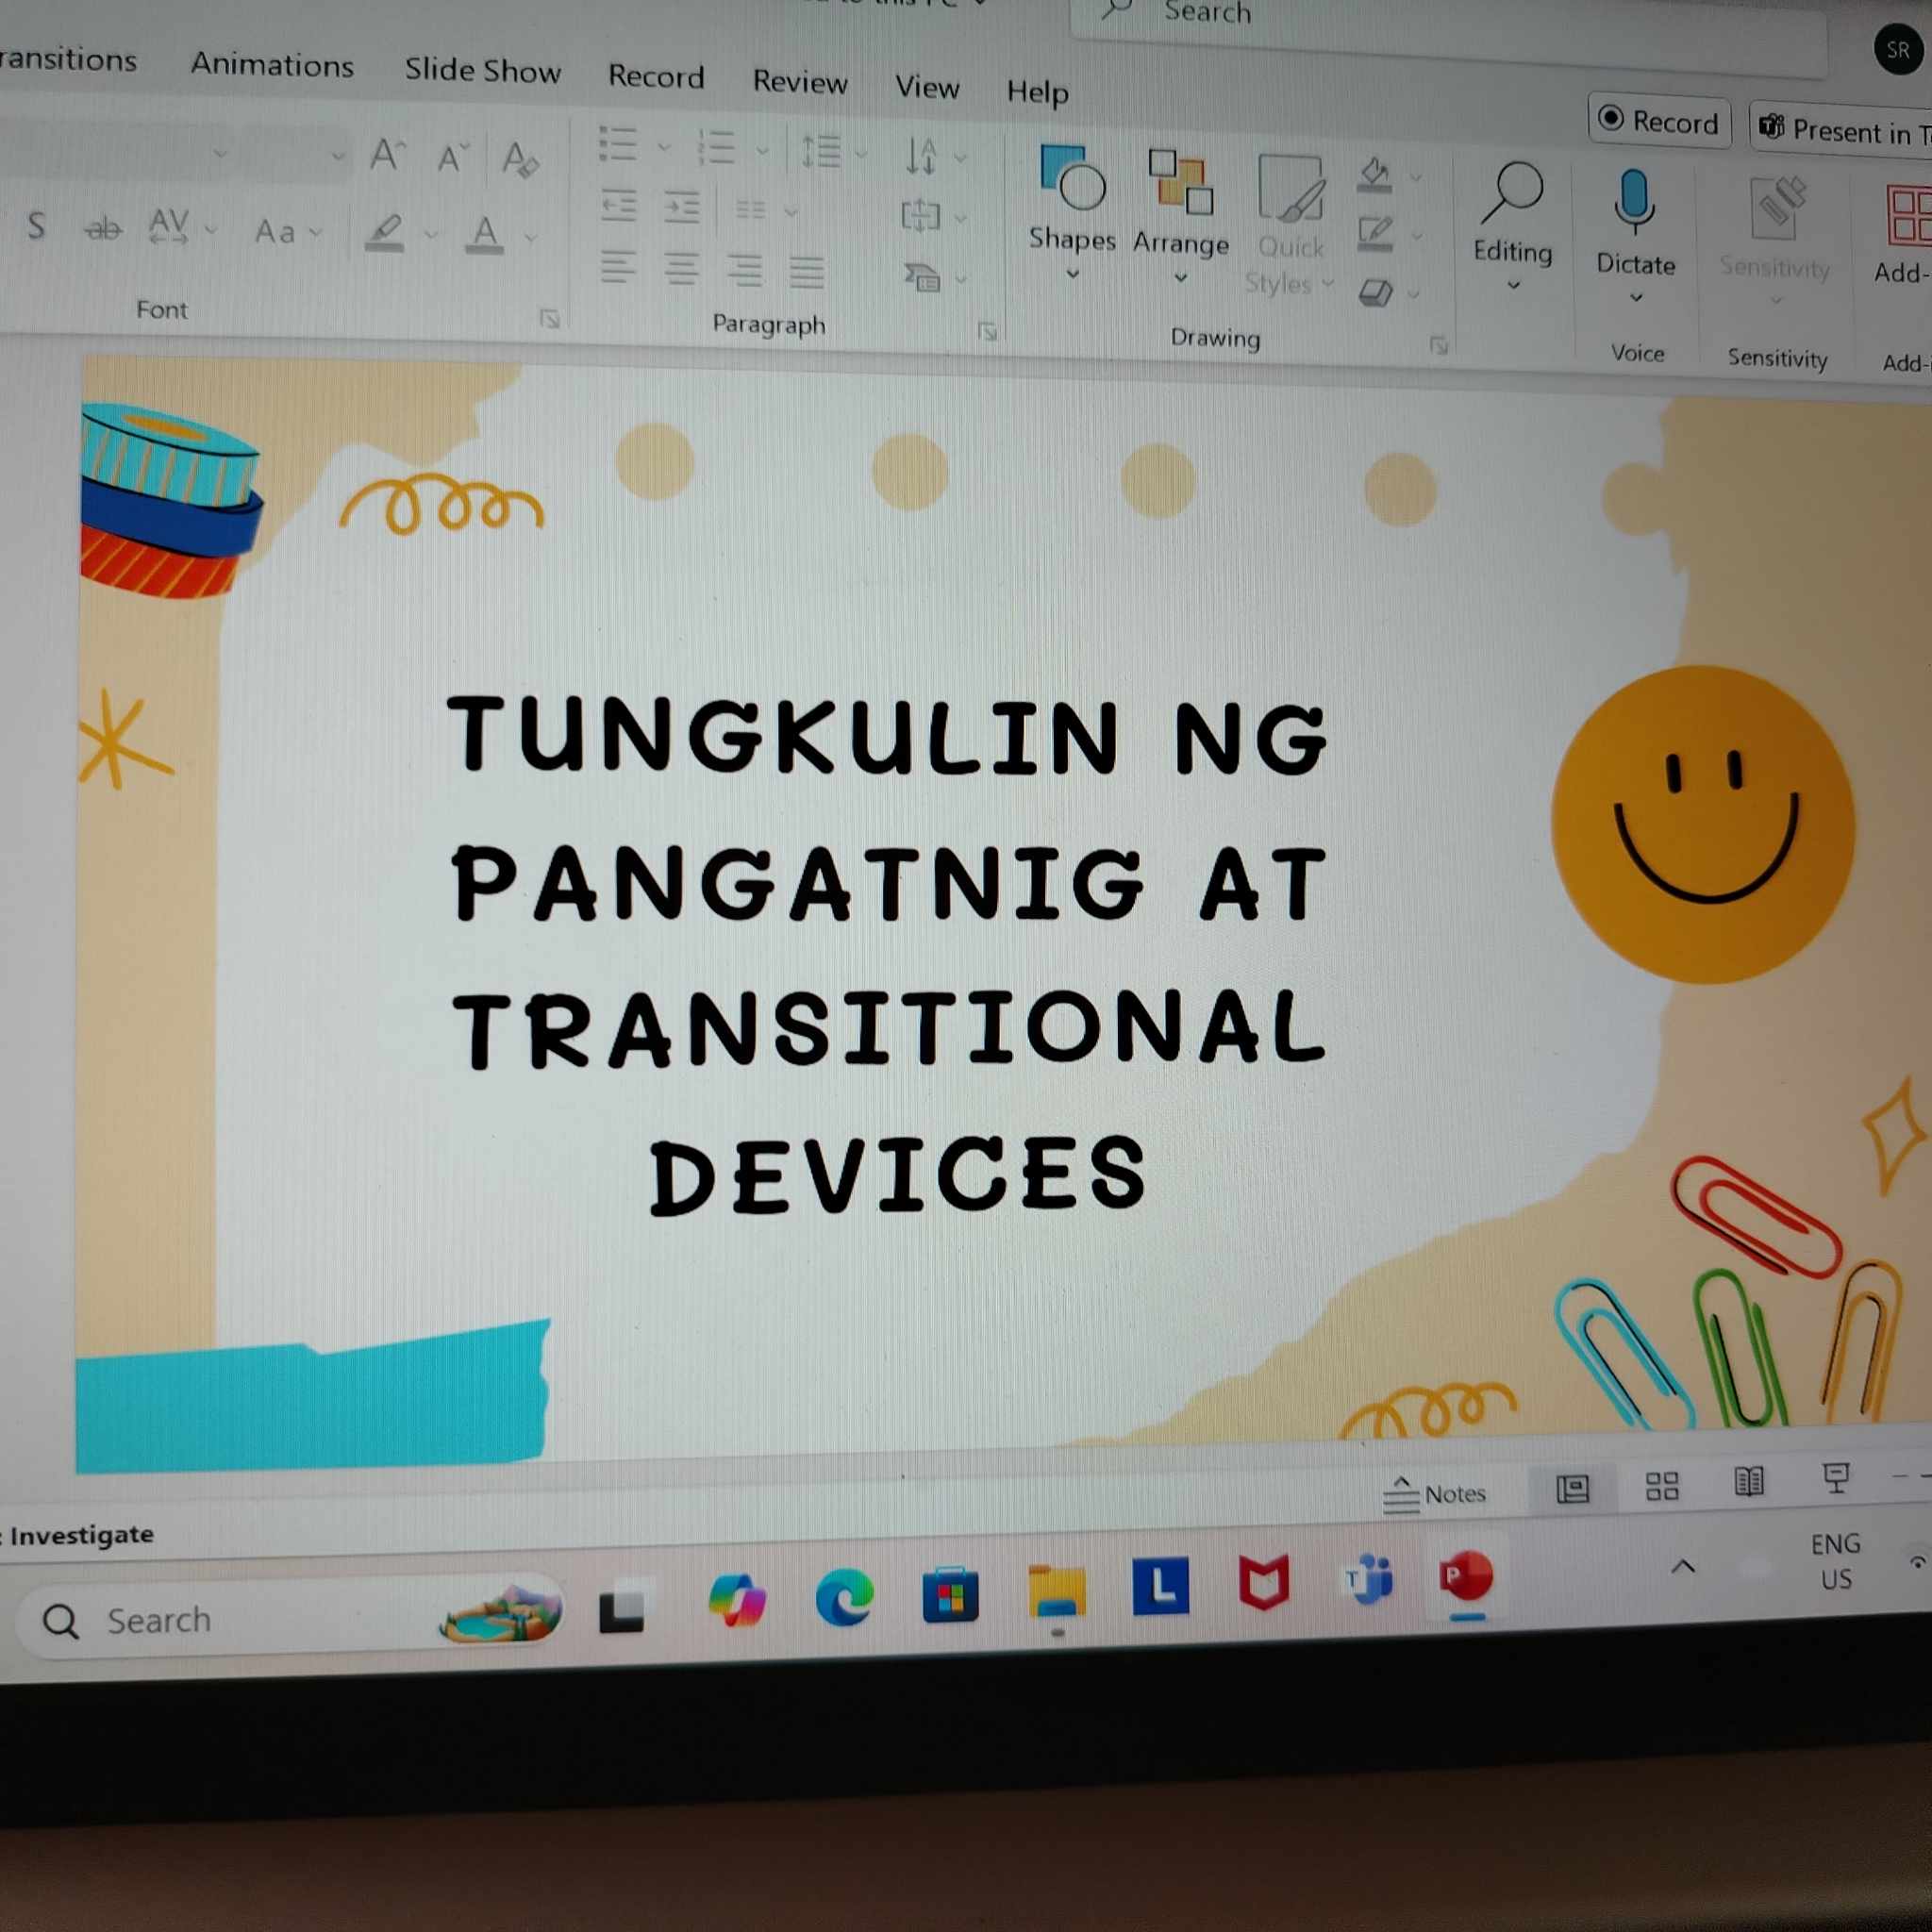Open the Editing magnifier menu
This screenshot has height=1932, width=1932.
pyautogui.click(x=1512, y=227)
